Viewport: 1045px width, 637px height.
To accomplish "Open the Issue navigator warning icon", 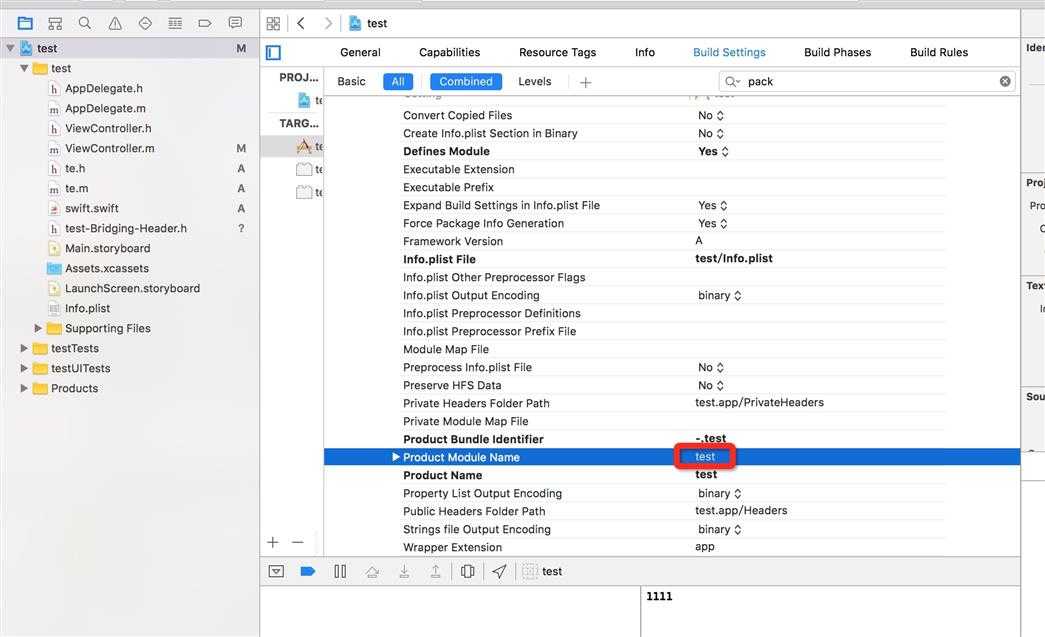I will pos(115,23).
